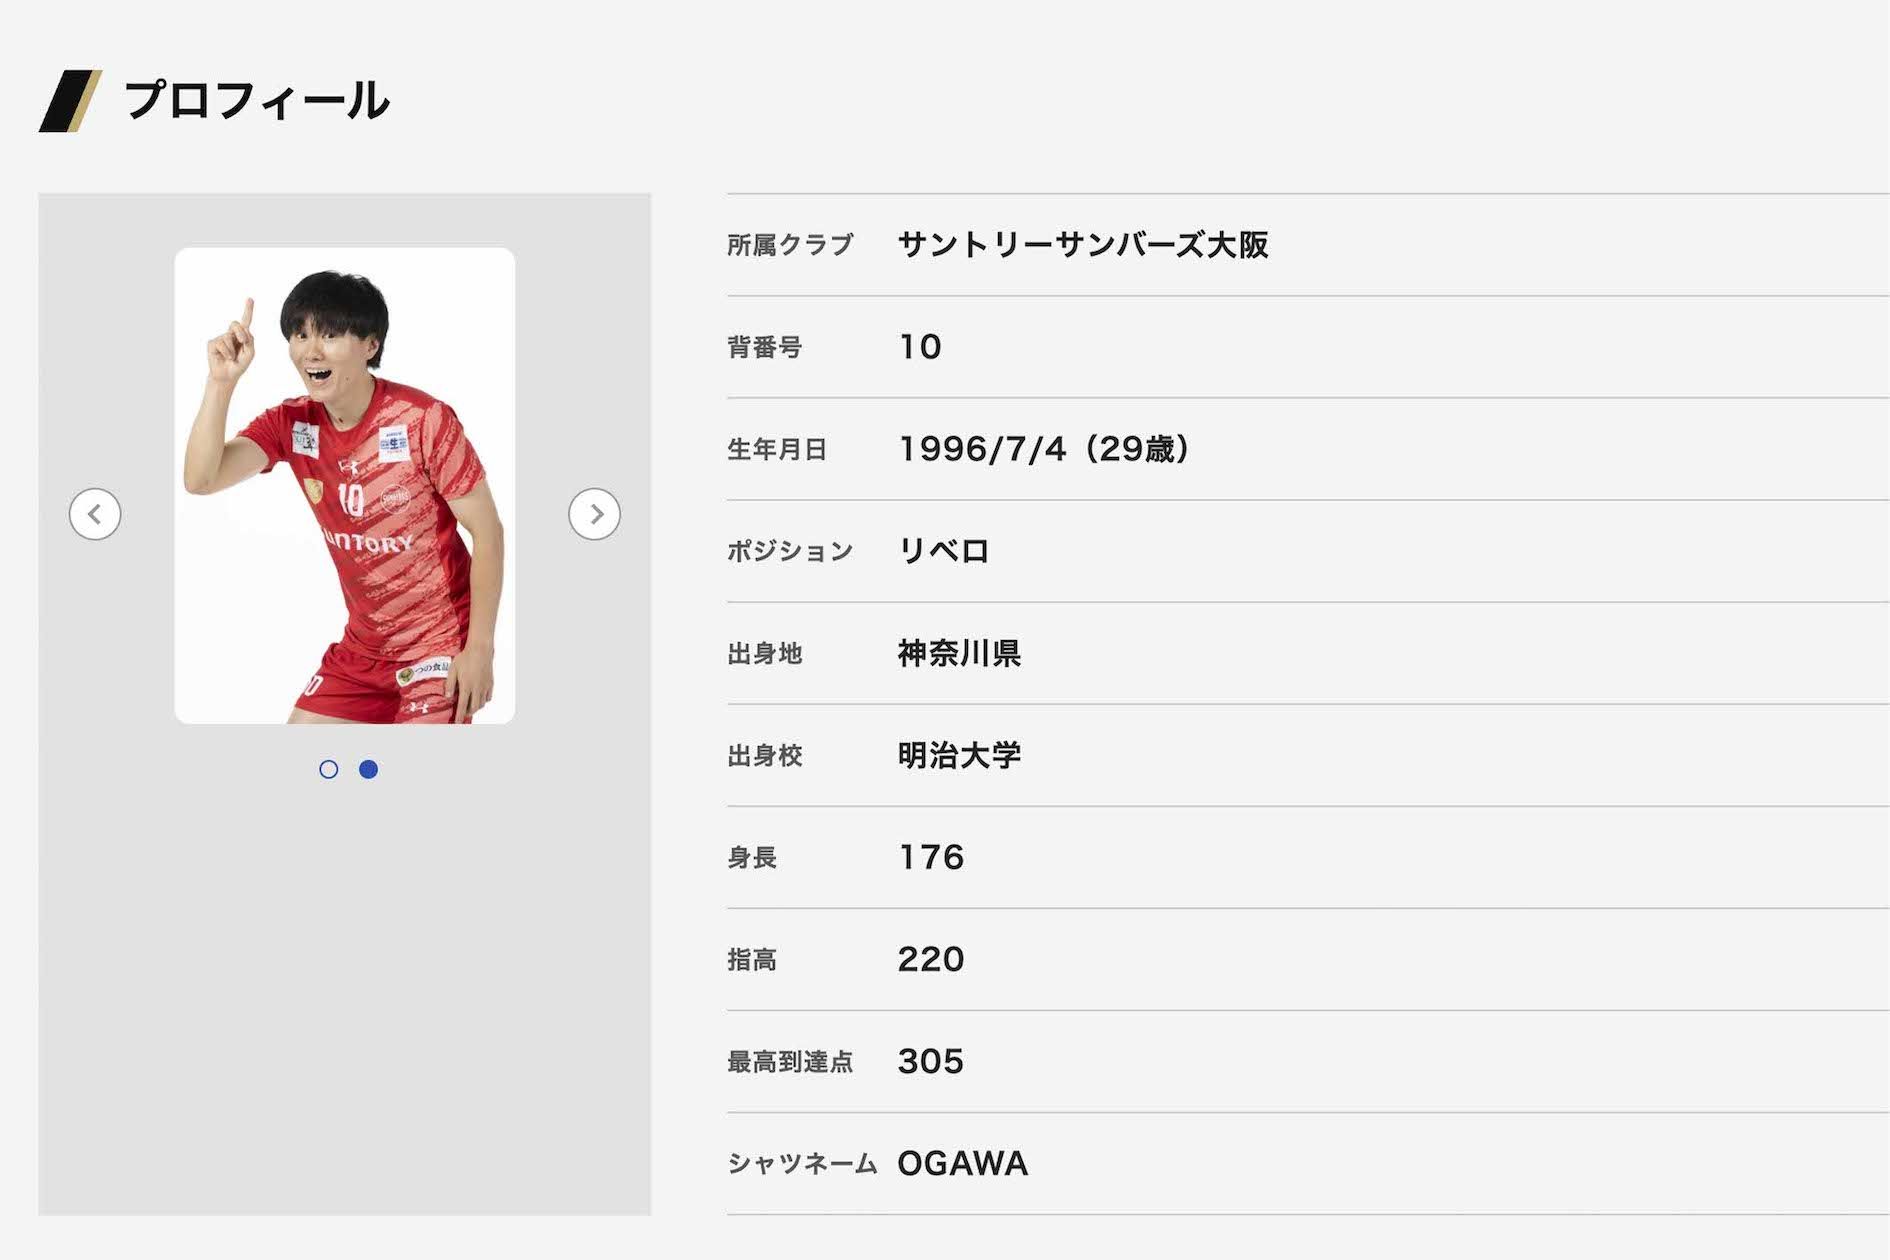This screenshot has height=1260, width=1890.
Task: Click the 所属クラブ row label
Action: click(x=790, y=245)
